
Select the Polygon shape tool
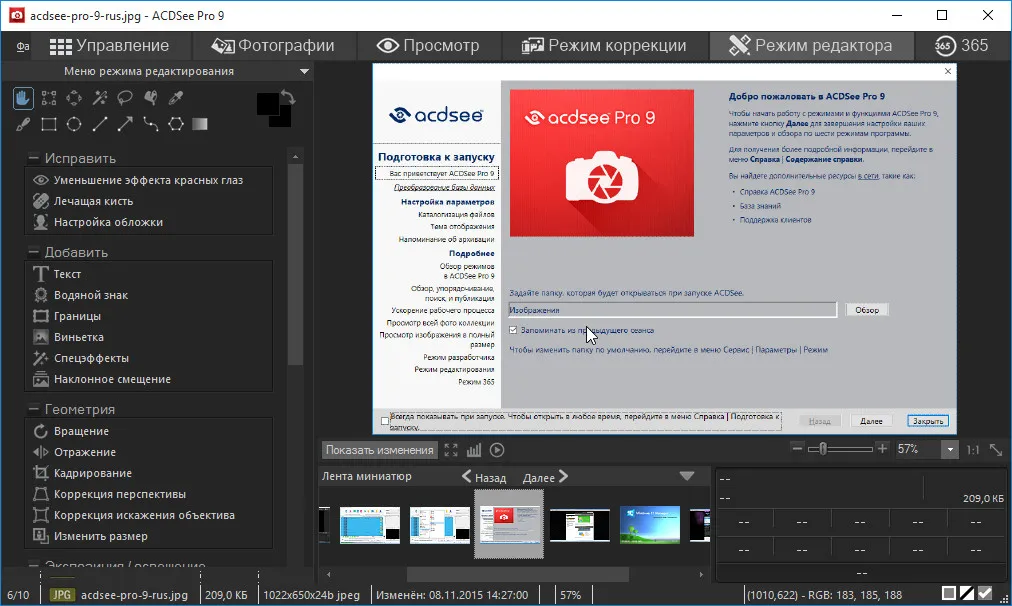(176, 124)
